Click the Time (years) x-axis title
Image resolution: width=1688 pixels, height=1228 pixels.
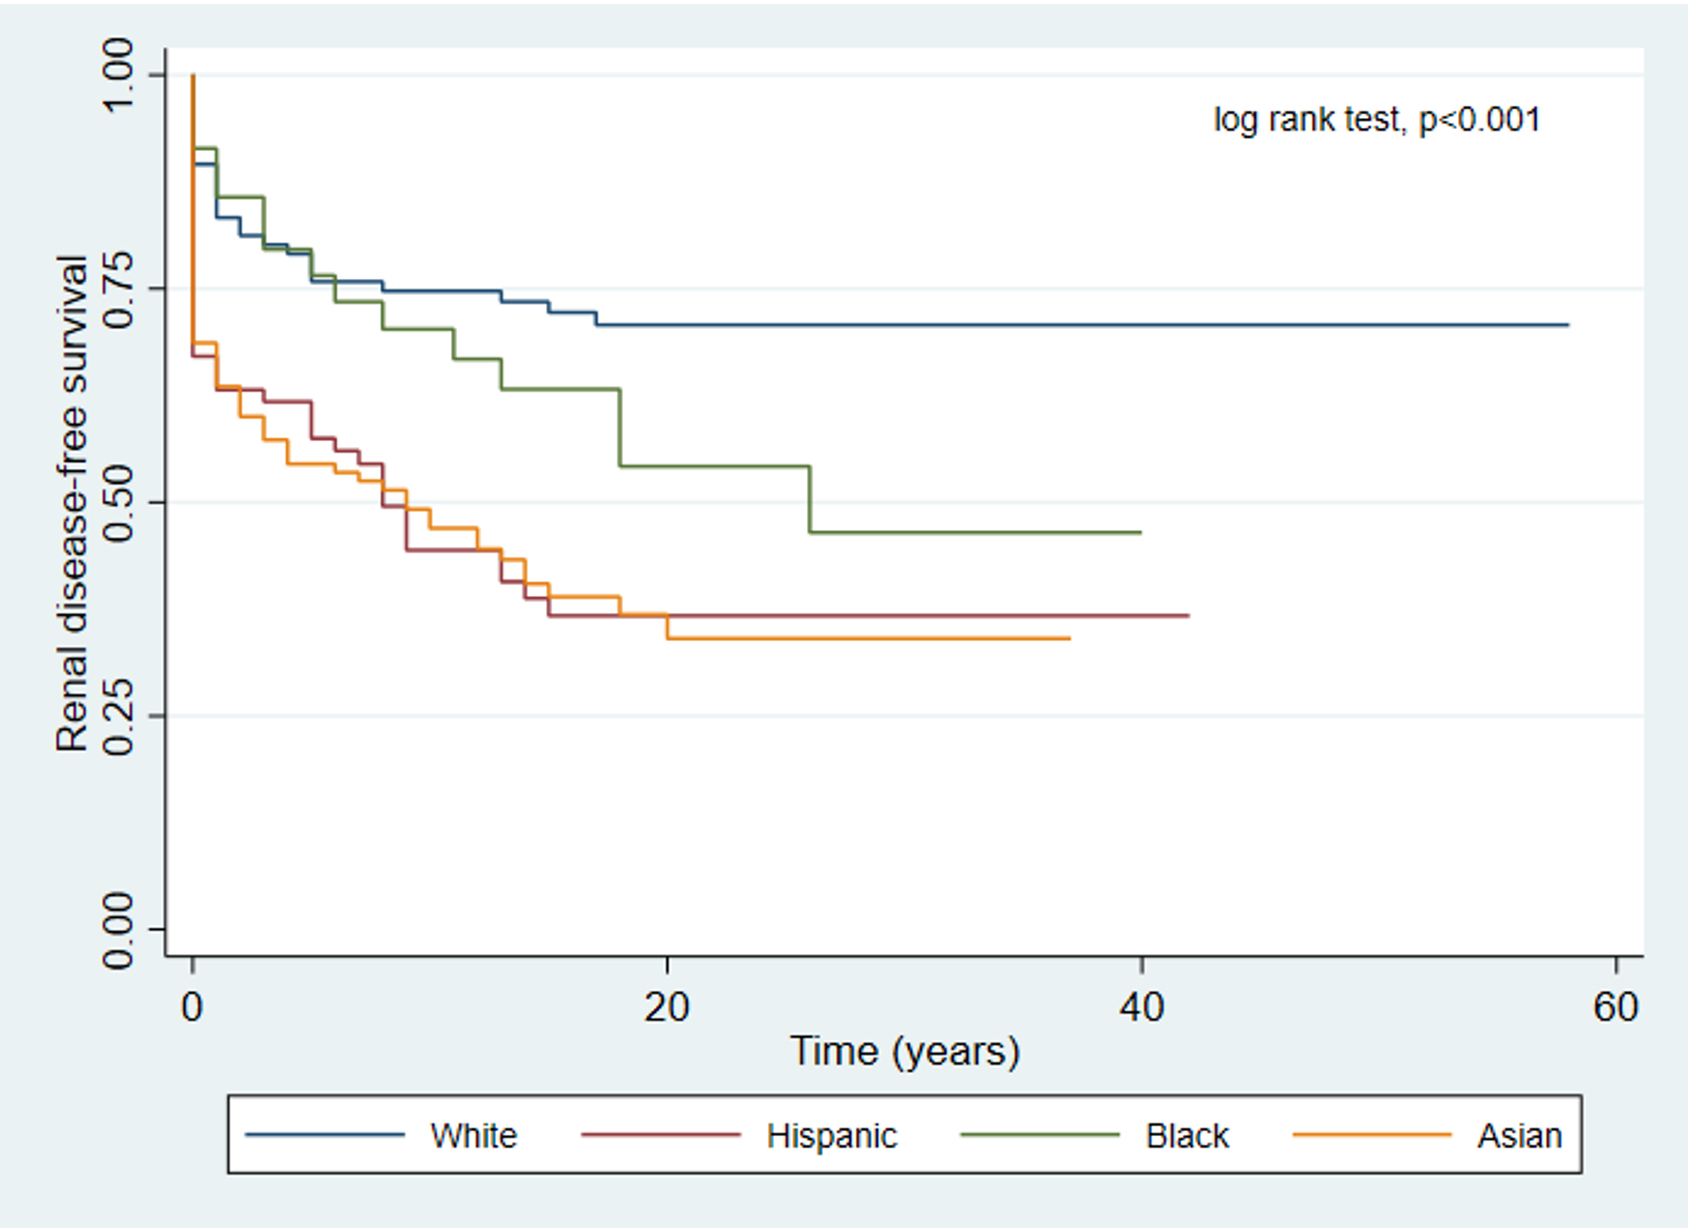click(x=905, y=1052)
